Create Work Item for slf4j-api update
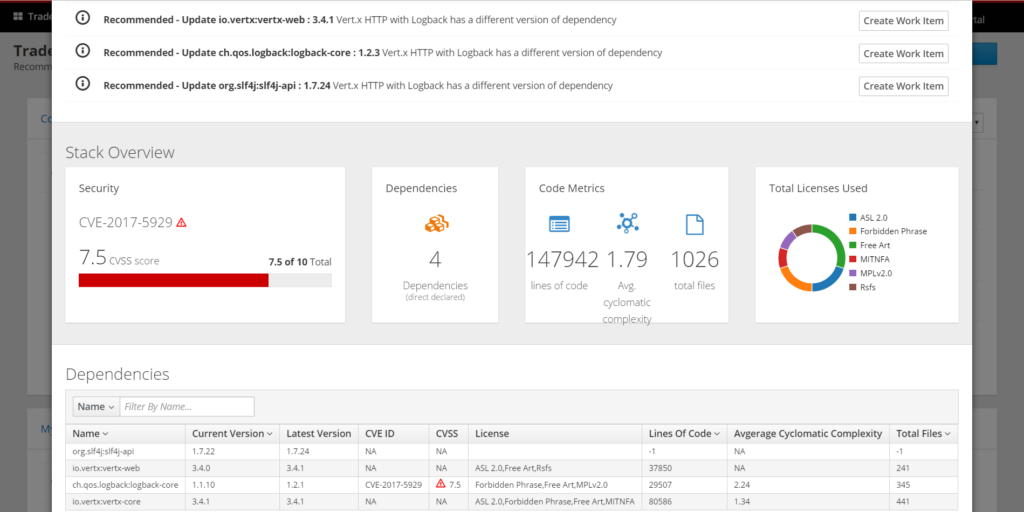 (903, 86)
